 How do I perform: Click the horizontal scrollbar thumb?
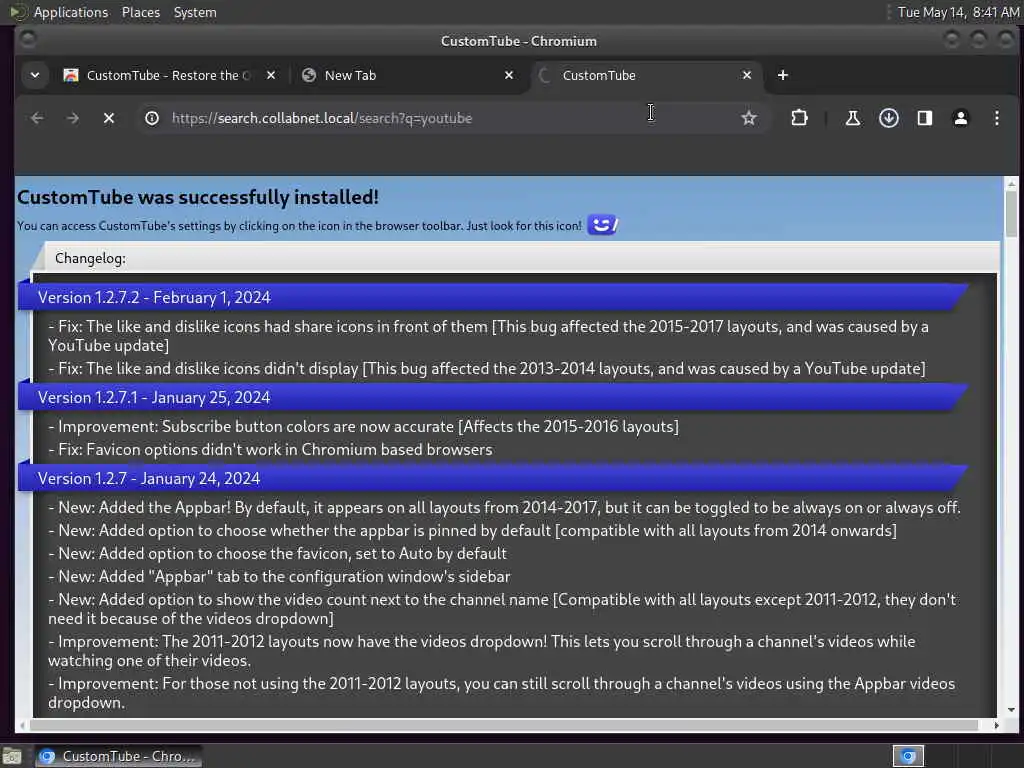click(x=504, y=725)
